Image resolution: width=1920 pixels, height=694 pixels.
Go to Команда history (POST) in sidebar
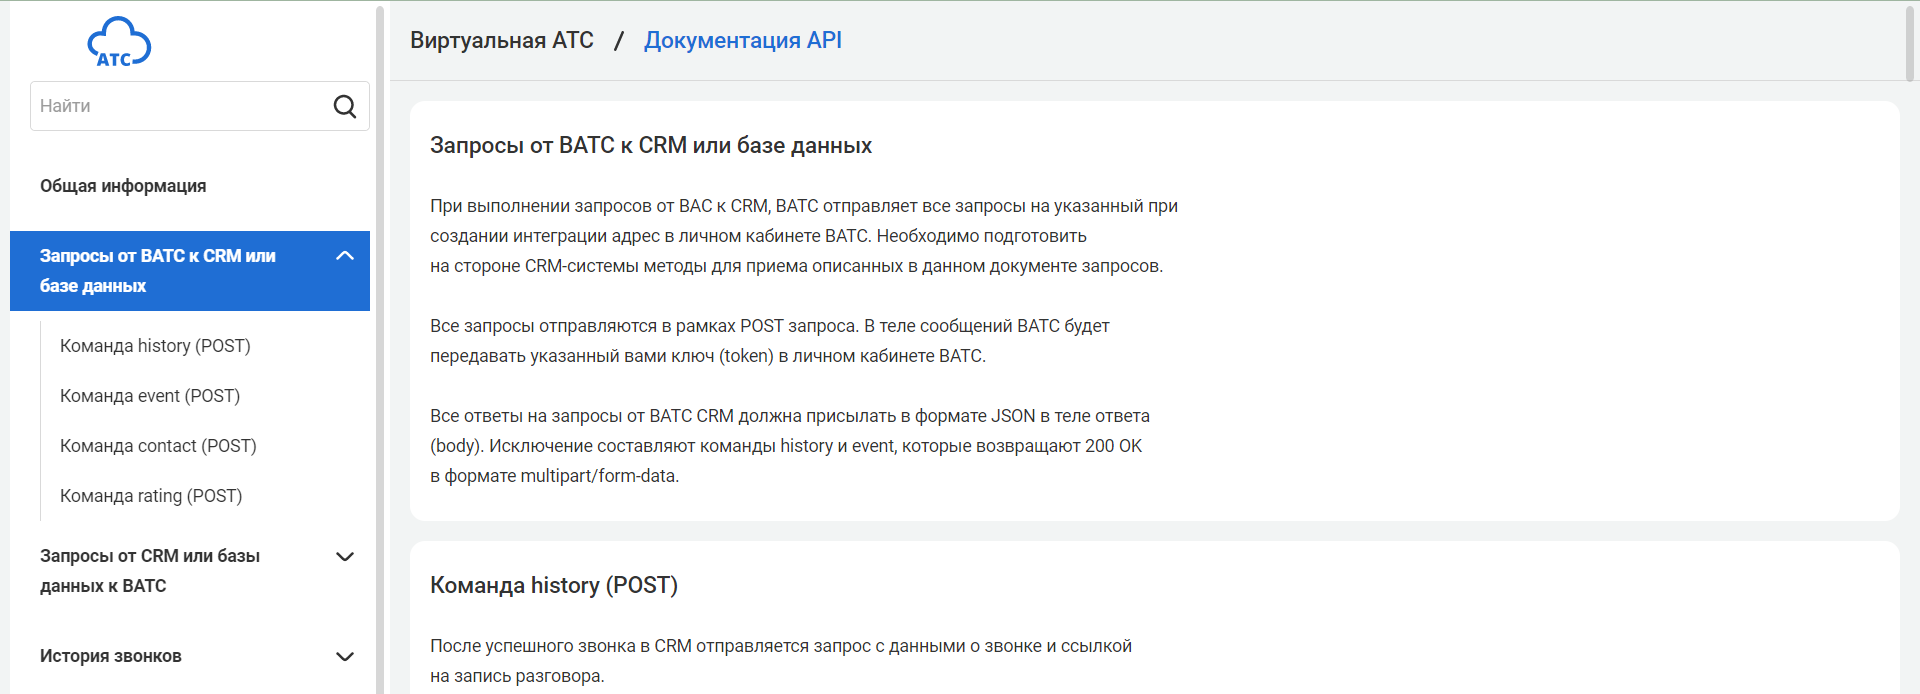coord(155,346)
